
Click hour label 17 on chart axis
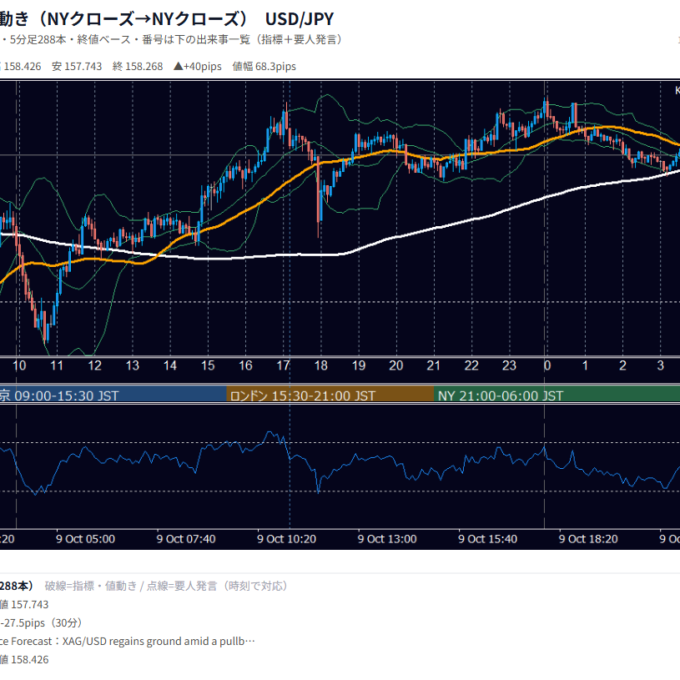[283, 366]
